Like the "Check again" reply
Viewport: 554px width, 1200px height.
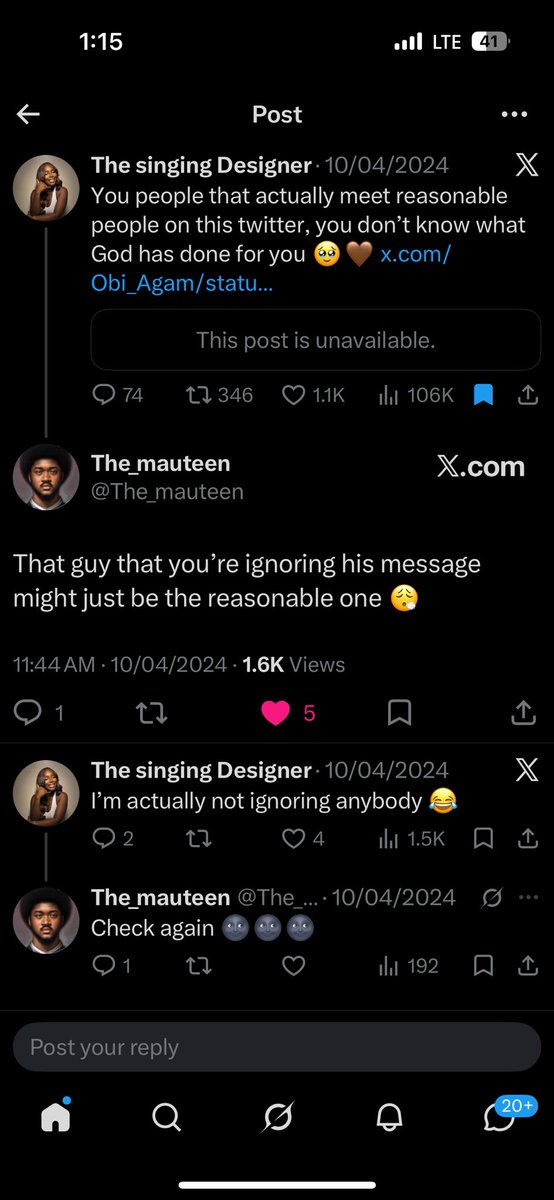(293, 965)
